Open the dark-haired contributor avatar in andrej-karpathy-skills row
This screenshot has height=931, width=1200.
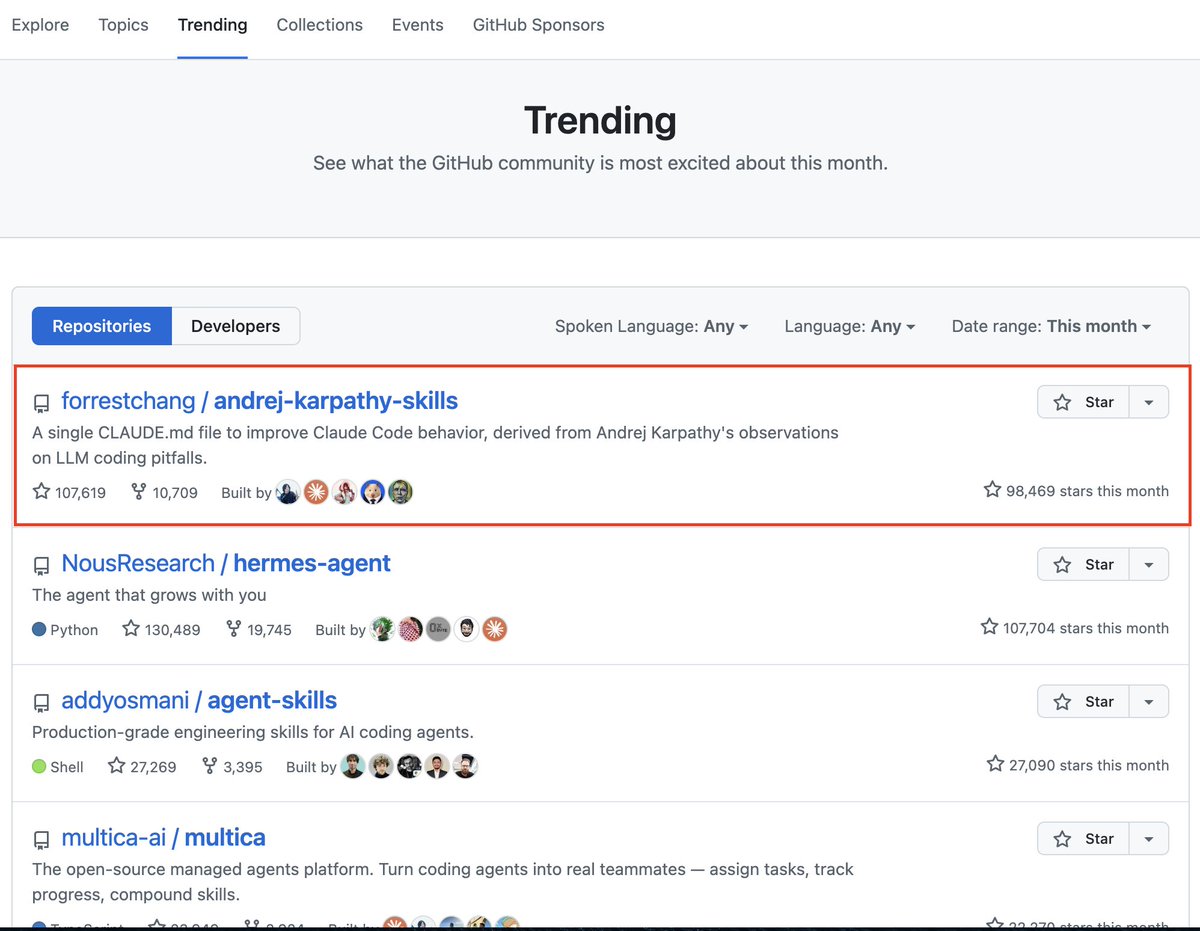click(x=288, y=492)
